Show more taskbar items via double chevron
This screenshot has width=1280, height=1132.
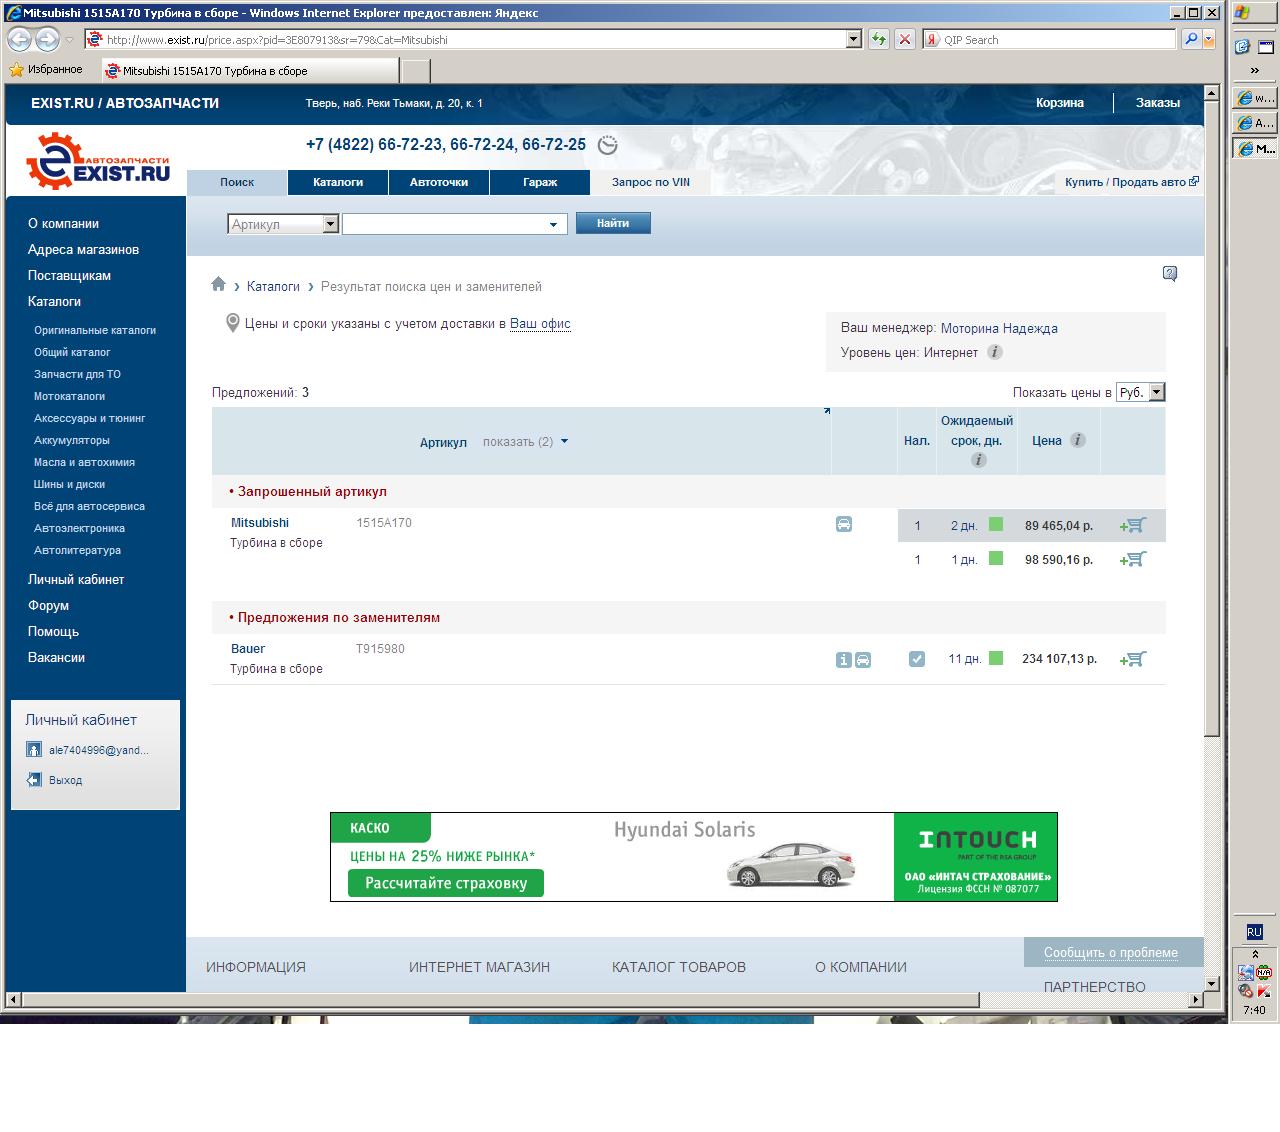click(x=1254, y=71)
